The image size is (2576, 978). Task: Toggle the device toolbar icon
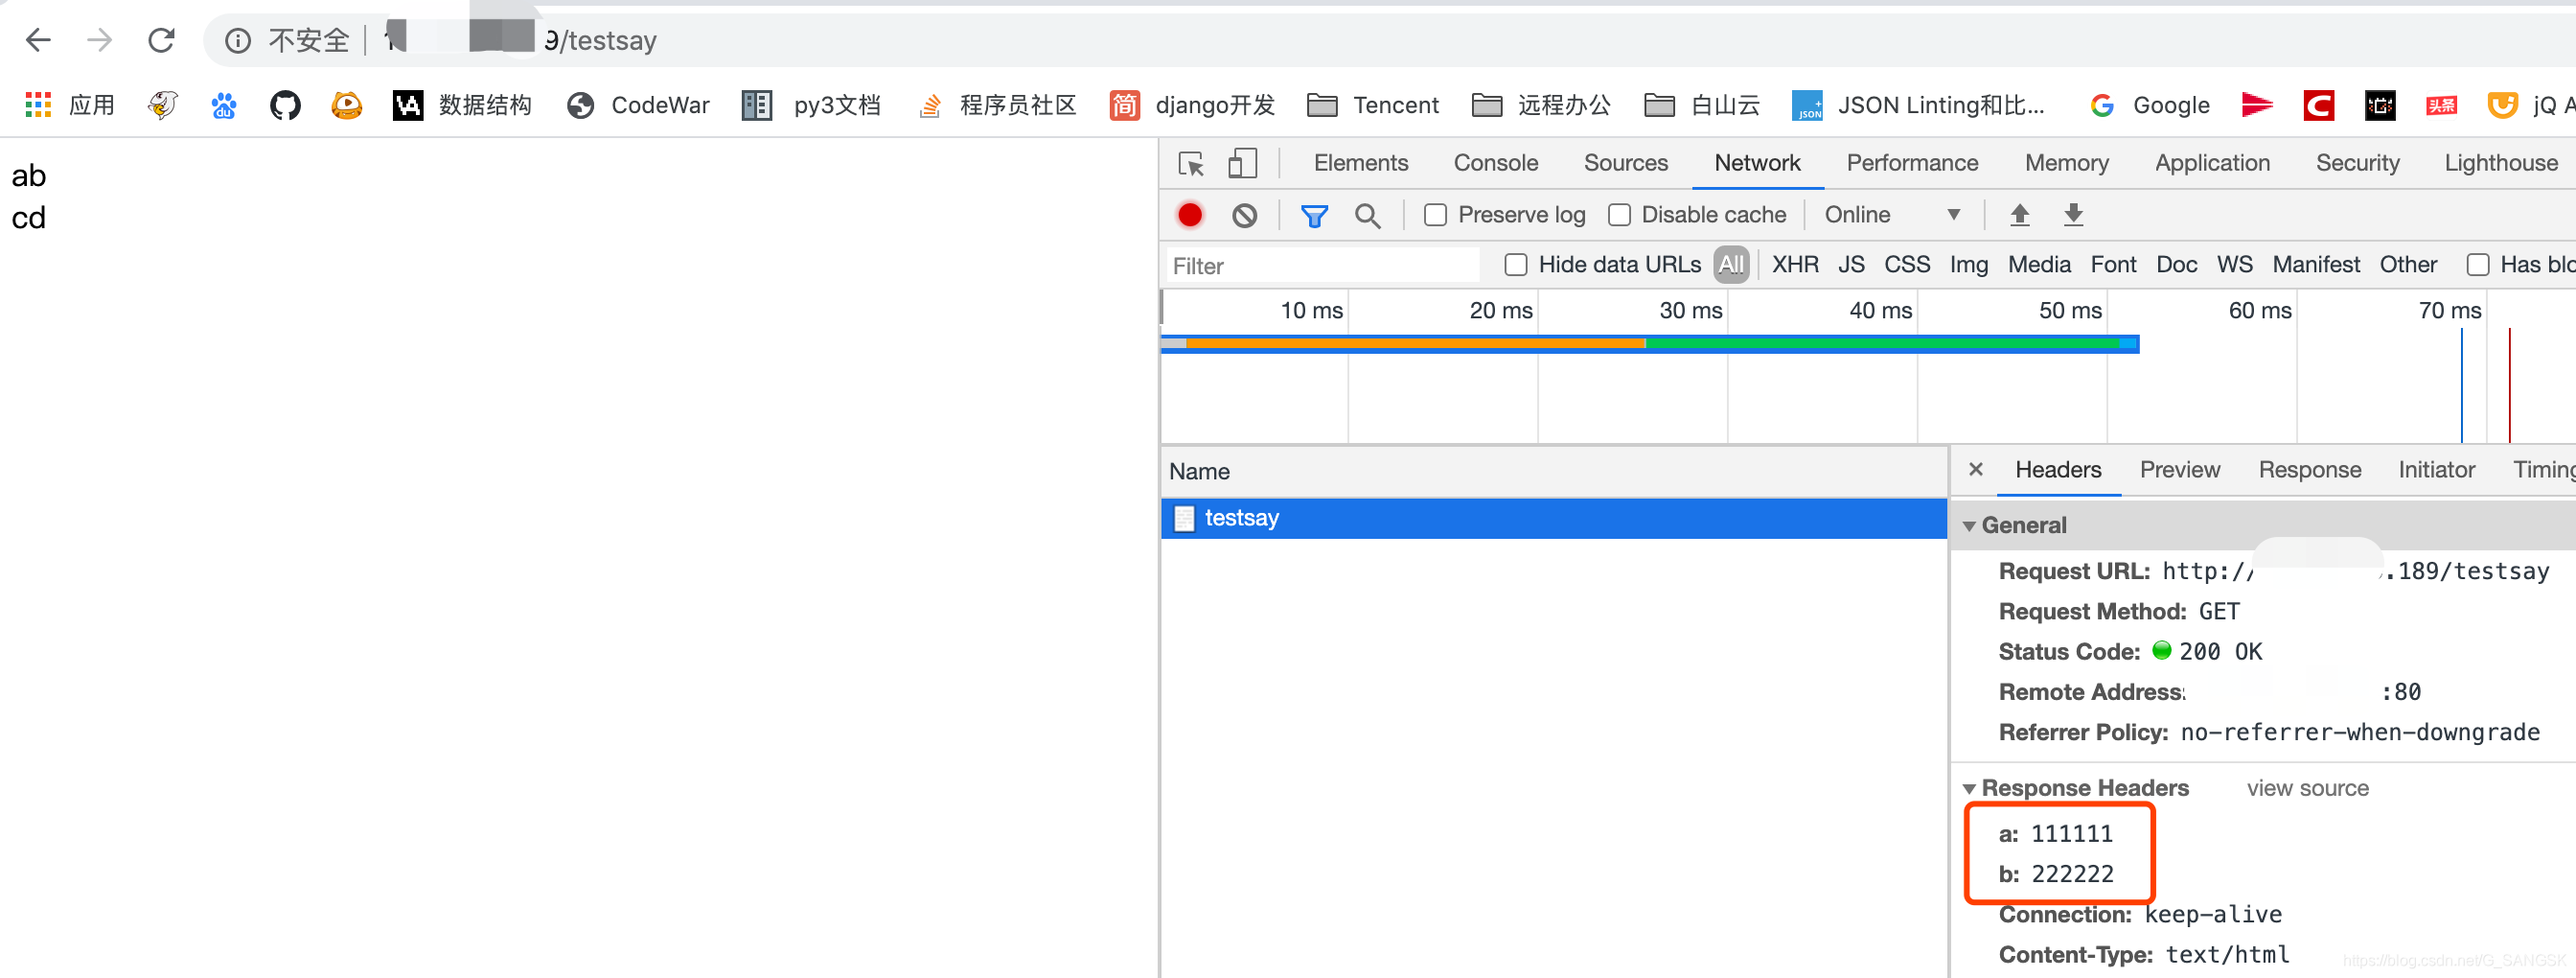pos(1243,163)
